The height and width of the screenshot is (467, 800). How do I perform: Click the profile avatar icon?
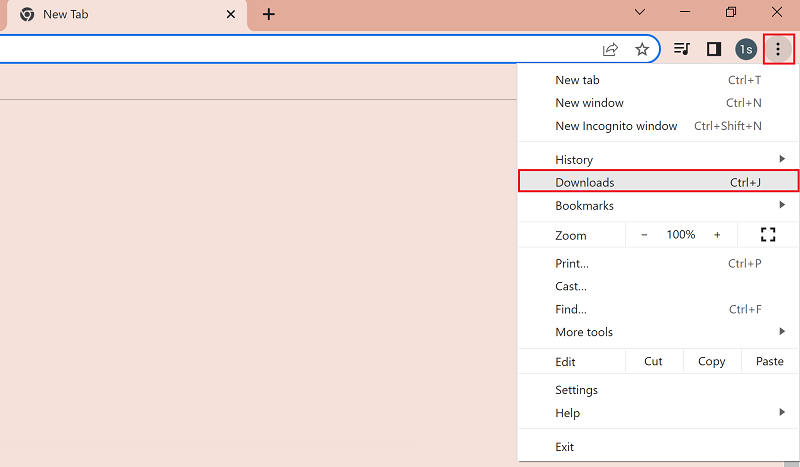point(746,50)
